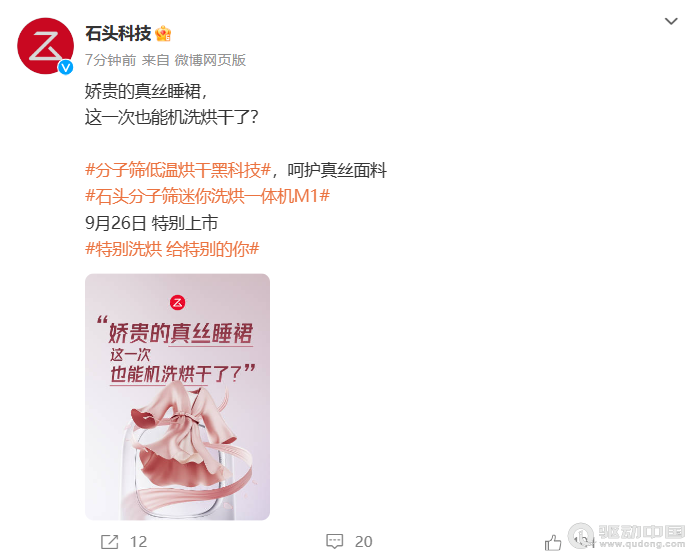Click the blue verified V badge
The image size is (696, 560).
[x=66, y=67]
